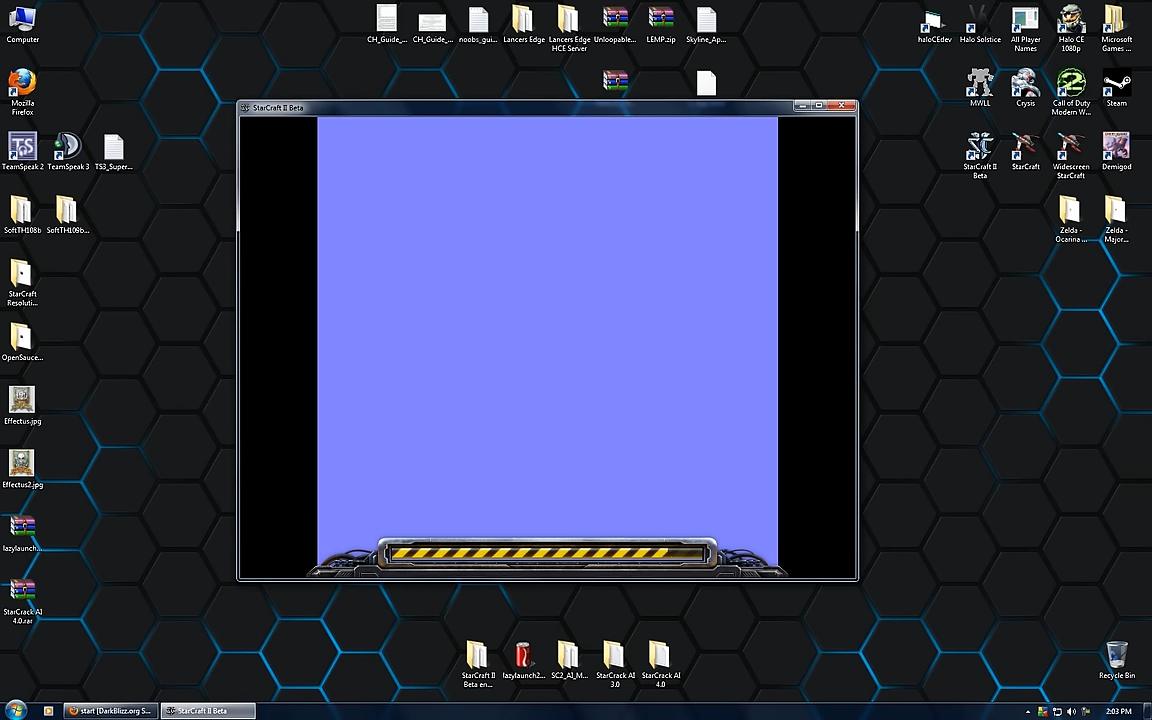
Task: Open the Steam desktop shortcut
Action: coord(1116,84)
